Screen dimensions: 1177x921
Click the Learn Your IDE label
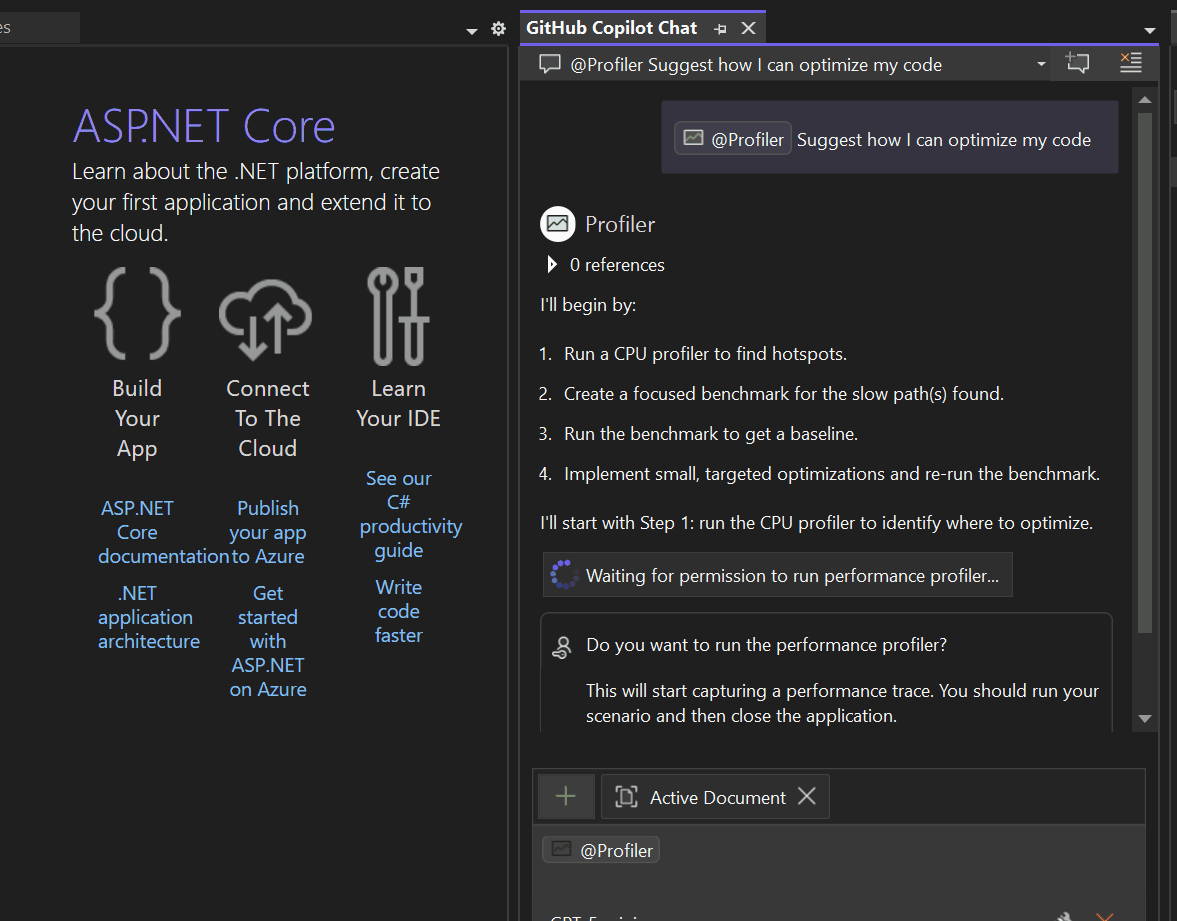[x=399, y=403]
